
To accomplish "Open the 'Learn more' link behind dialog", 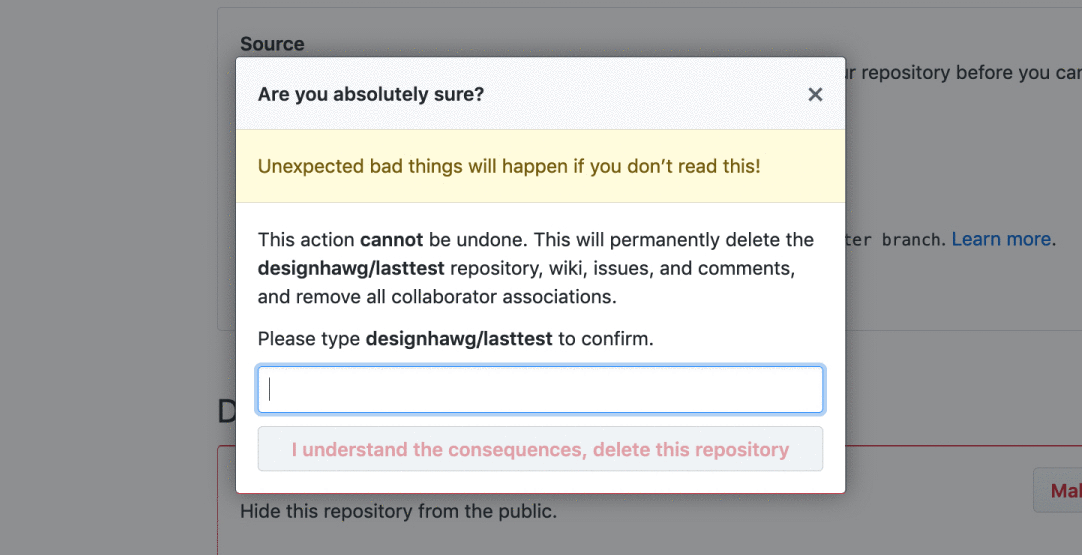I will pyautogui.click(x=1001, y=239).
